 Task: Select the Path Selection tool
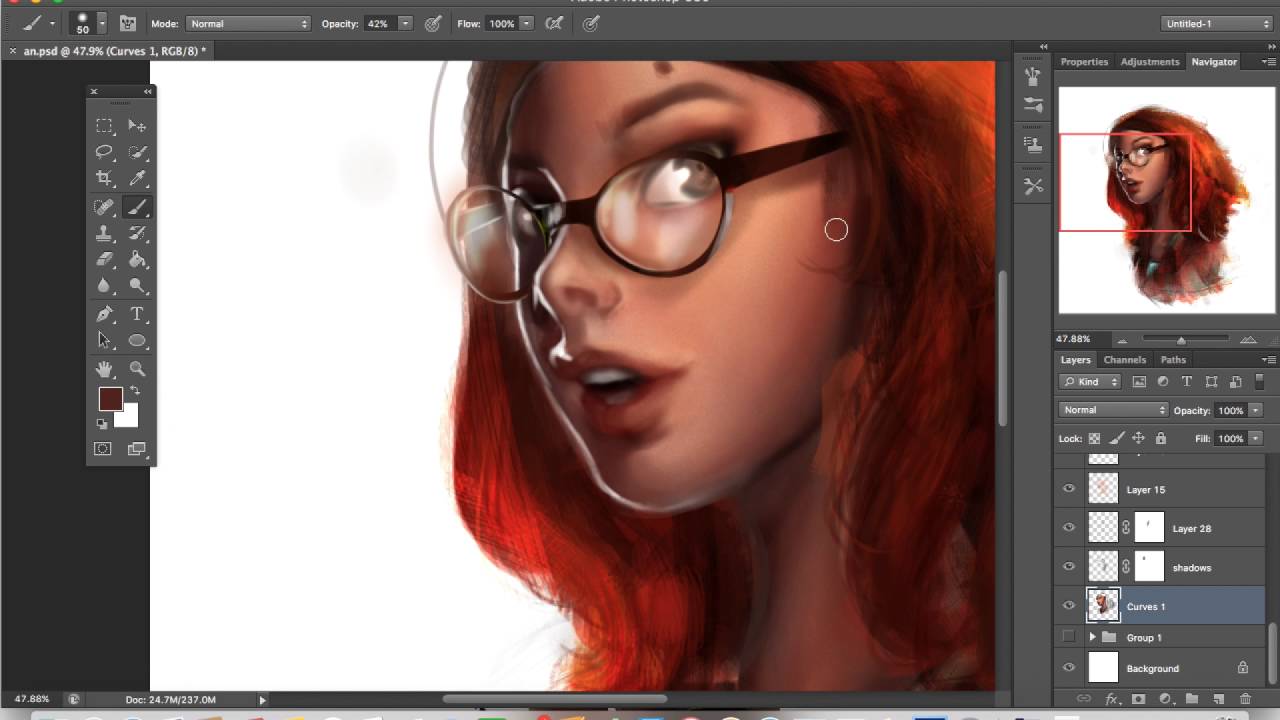(x=104, y=340)
